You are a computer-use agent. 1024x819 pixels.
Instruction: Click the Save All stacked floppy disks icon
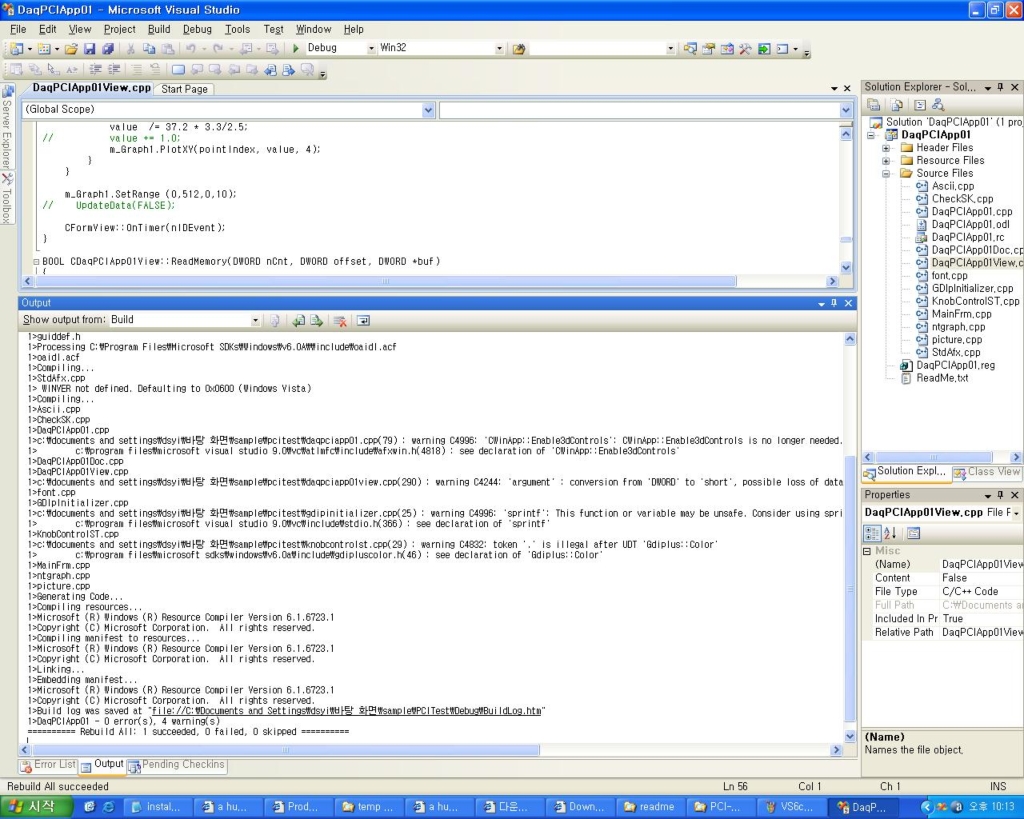coord(108,48)
